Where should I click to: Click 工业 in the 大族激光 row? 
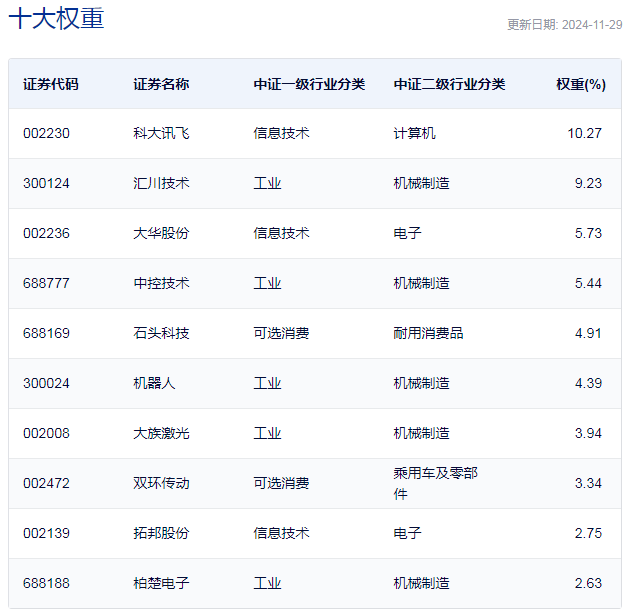click(267, 434)
